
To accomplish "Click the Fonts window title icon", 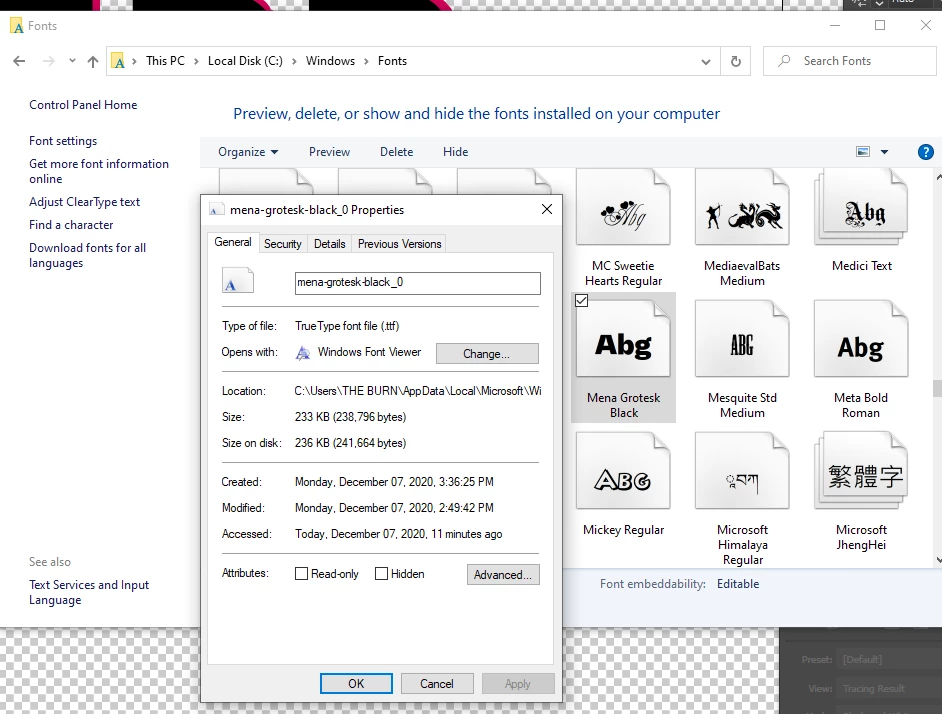I will click(x=17, y=26).
